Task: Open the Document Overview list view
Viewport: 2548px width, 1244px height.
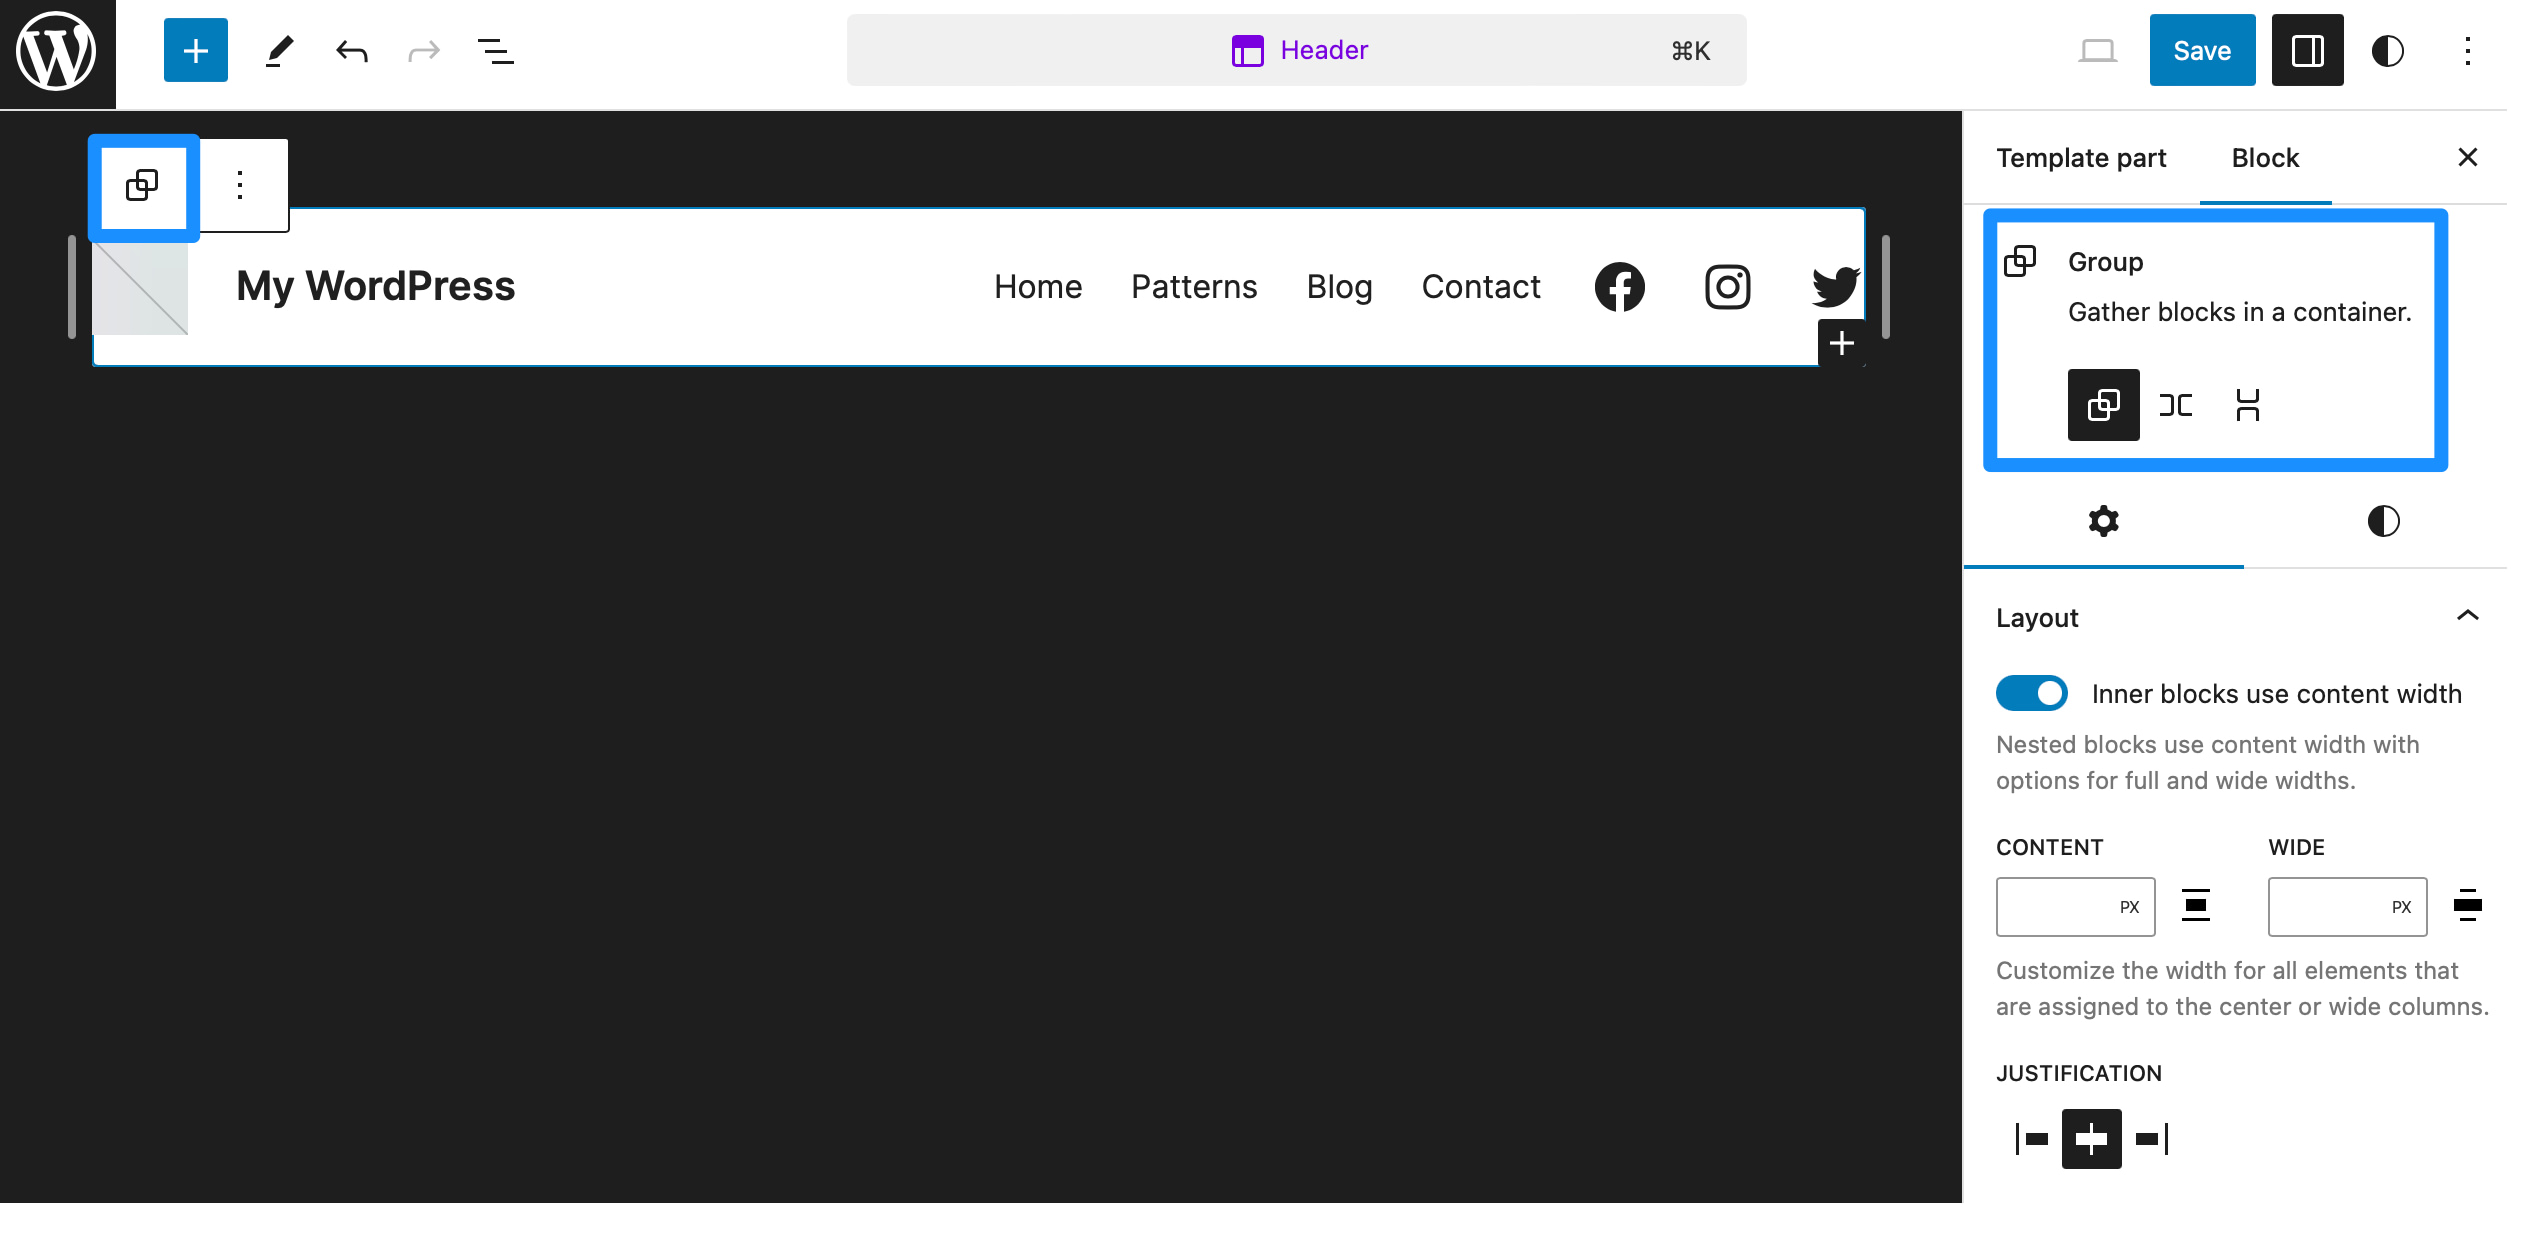Action: point(494,50)
